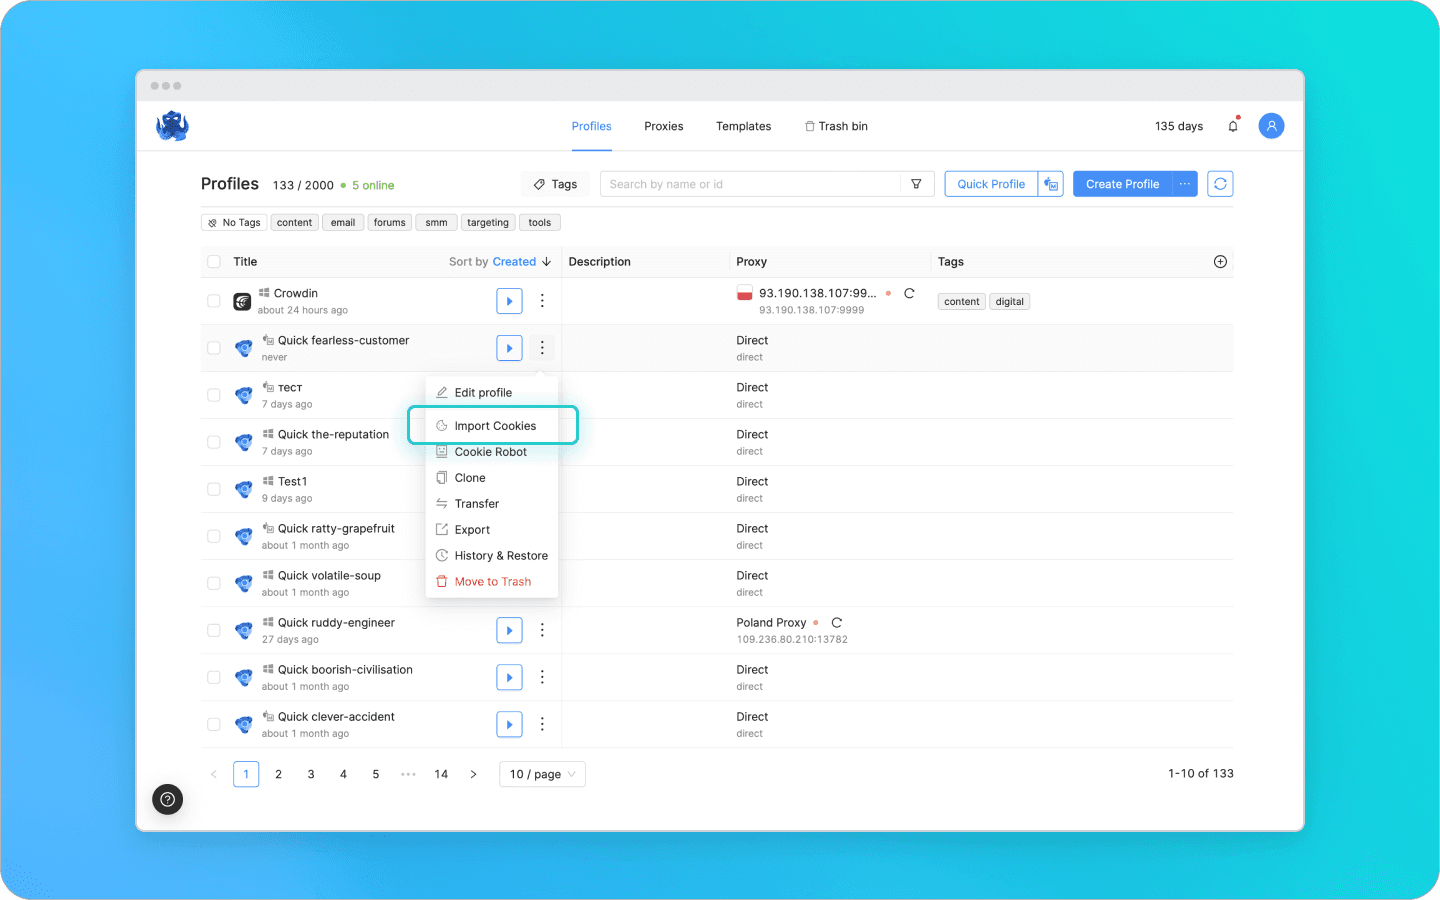Refresh the profiles list
The width and height of the screenshot is (1440, 900).
point(1220,184)
